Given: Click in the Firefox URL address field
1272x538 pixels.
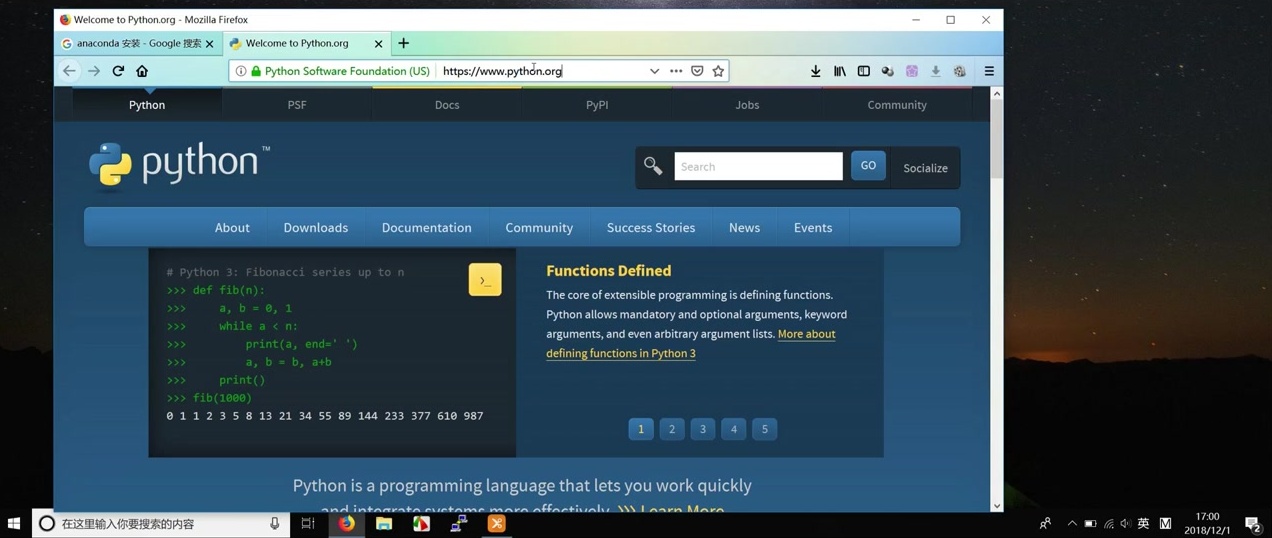Looking at the screenshot, I should pyautogui.click(x=540, y=71).
